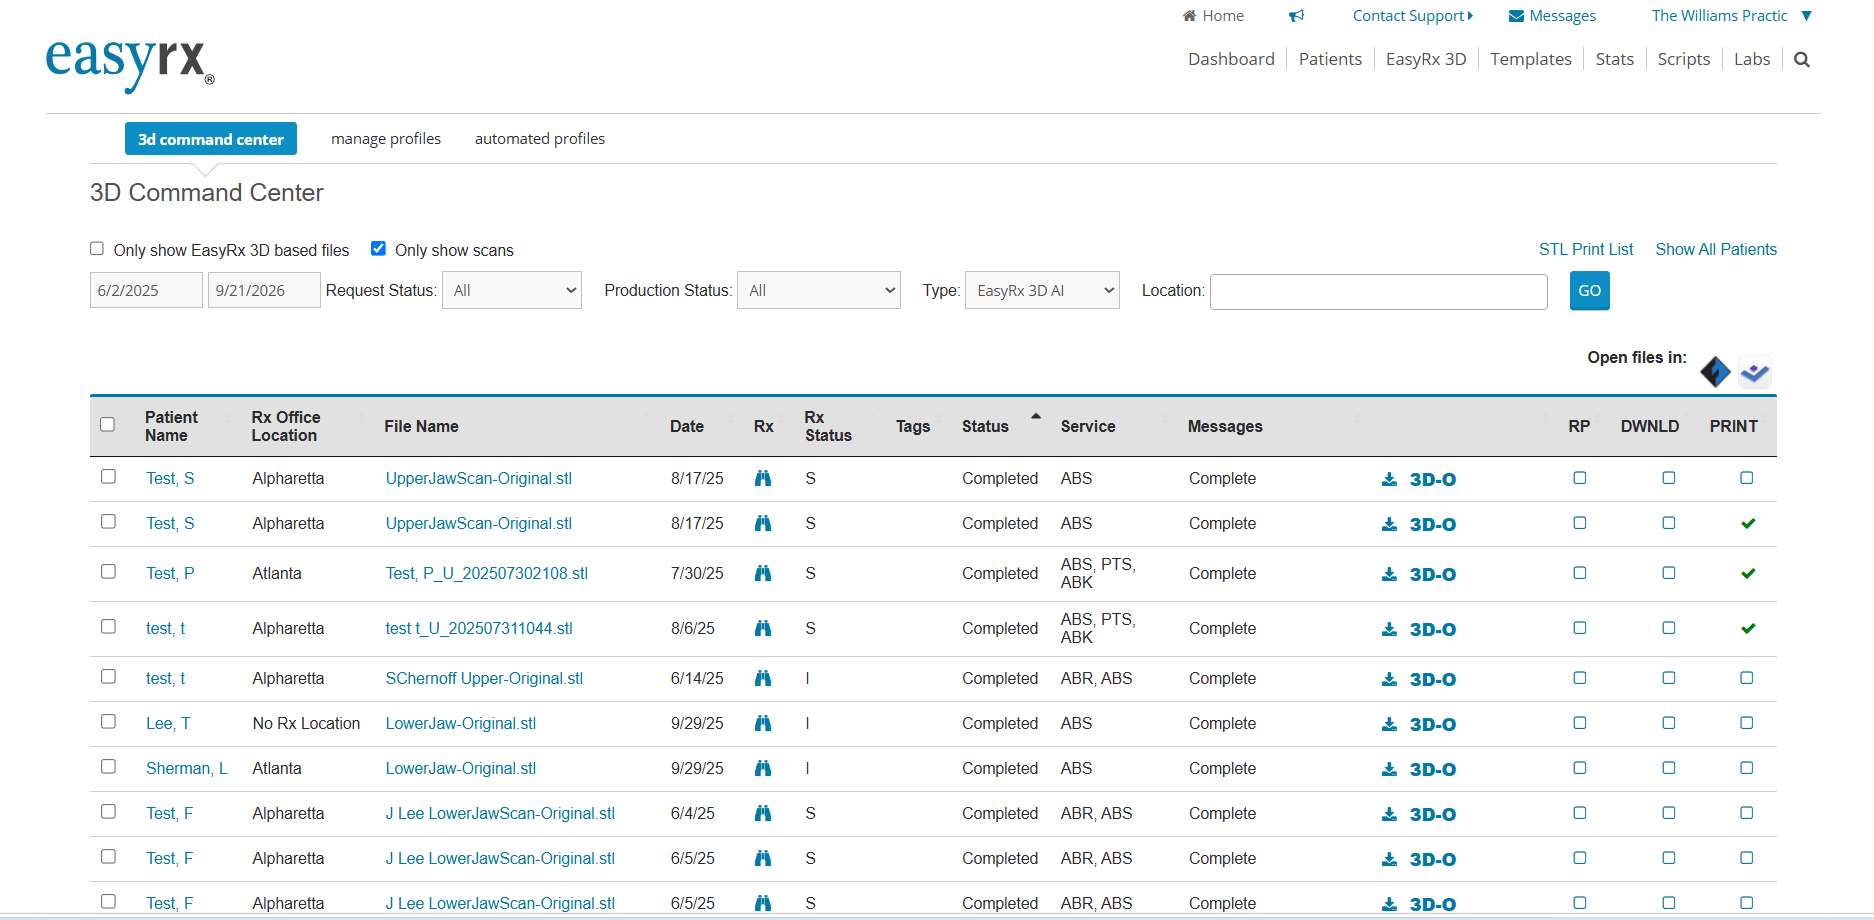The height and width of the screenshot is (920, 1874).
Task: Open the megaphone announcements icon
Action: coord(1297,16)
